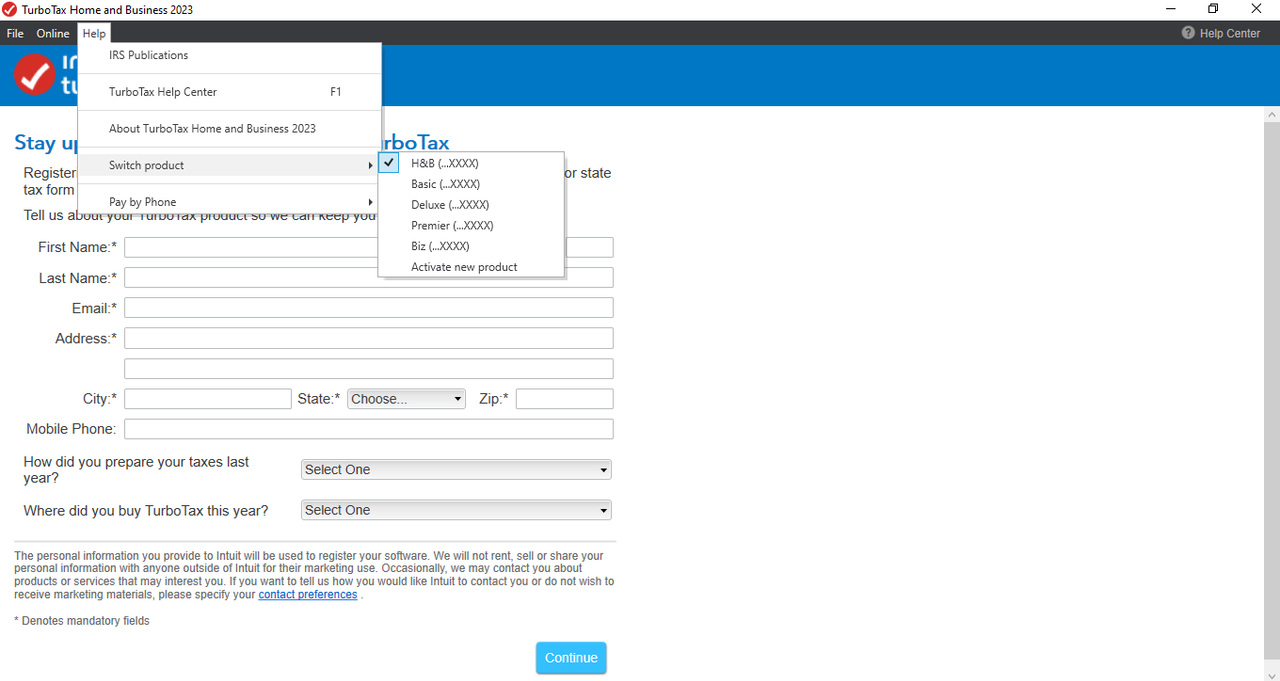Click the Continue button
The height and width of the screenshot is (681, 1280).
(x=571, y=658)
